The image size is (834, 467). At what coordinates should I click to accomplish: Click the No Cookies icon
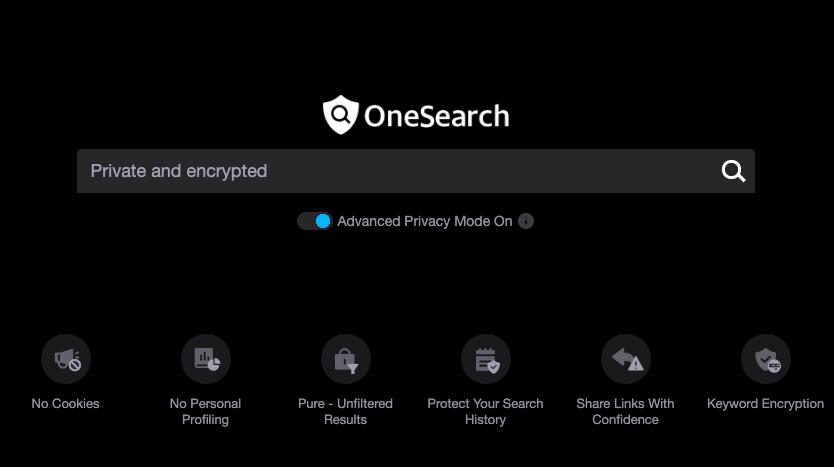[66, 359]
